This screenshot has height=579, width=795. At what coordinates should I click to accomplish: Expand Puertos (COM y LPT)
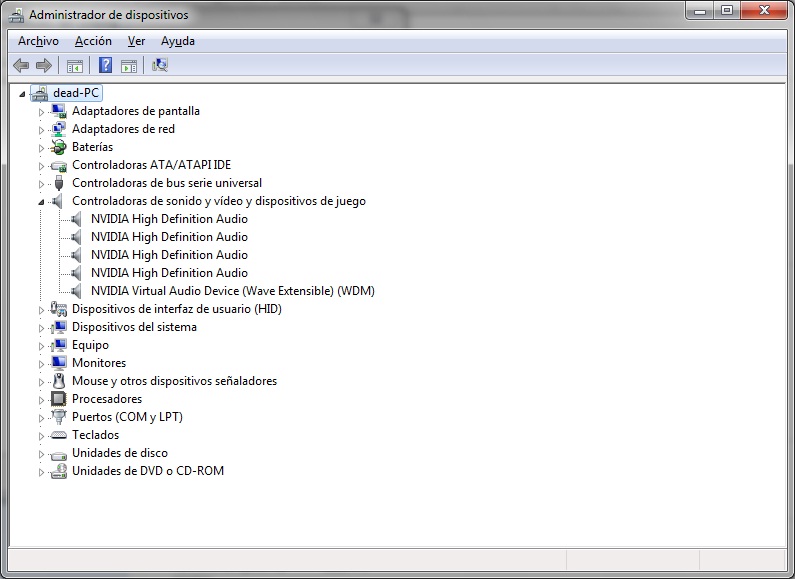pos(42,418)
